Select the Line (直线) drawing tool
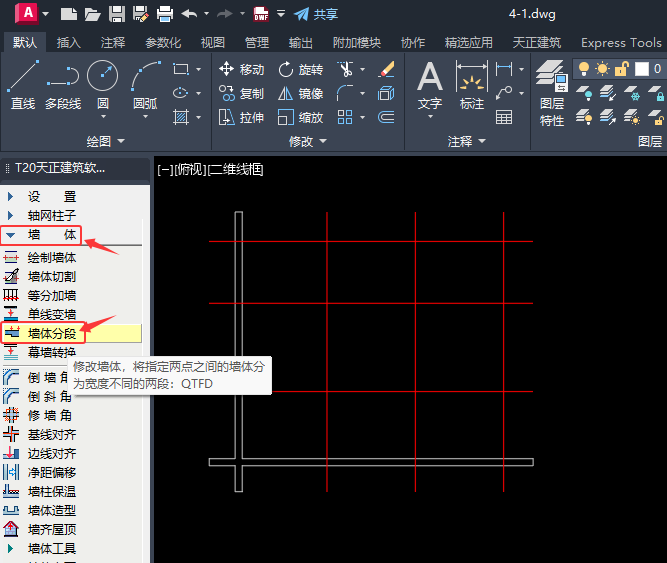667x563 pixels. (23, 85)
